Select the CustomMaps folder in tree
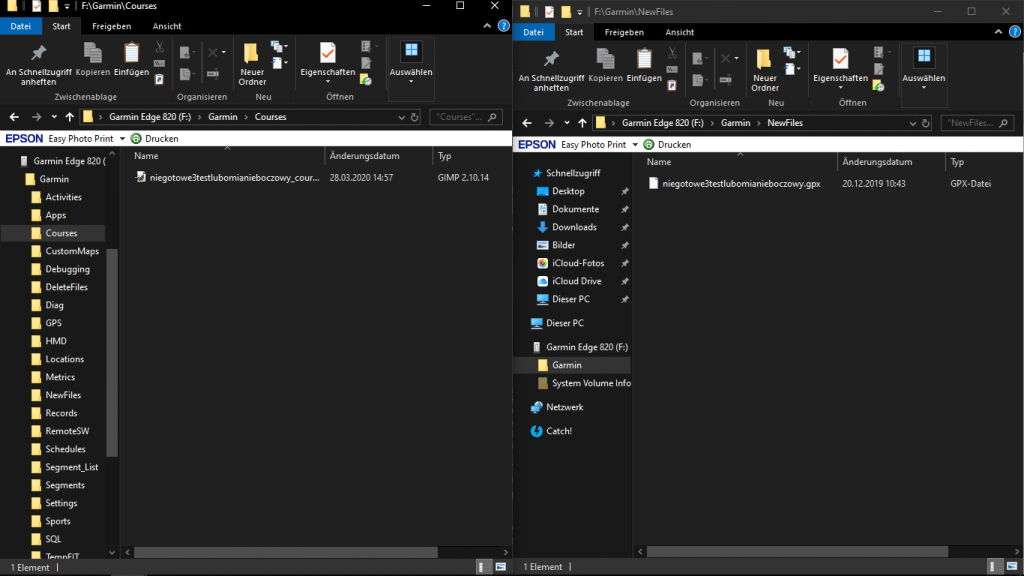This screenshot has width=1024, height=576. point(72,251)
